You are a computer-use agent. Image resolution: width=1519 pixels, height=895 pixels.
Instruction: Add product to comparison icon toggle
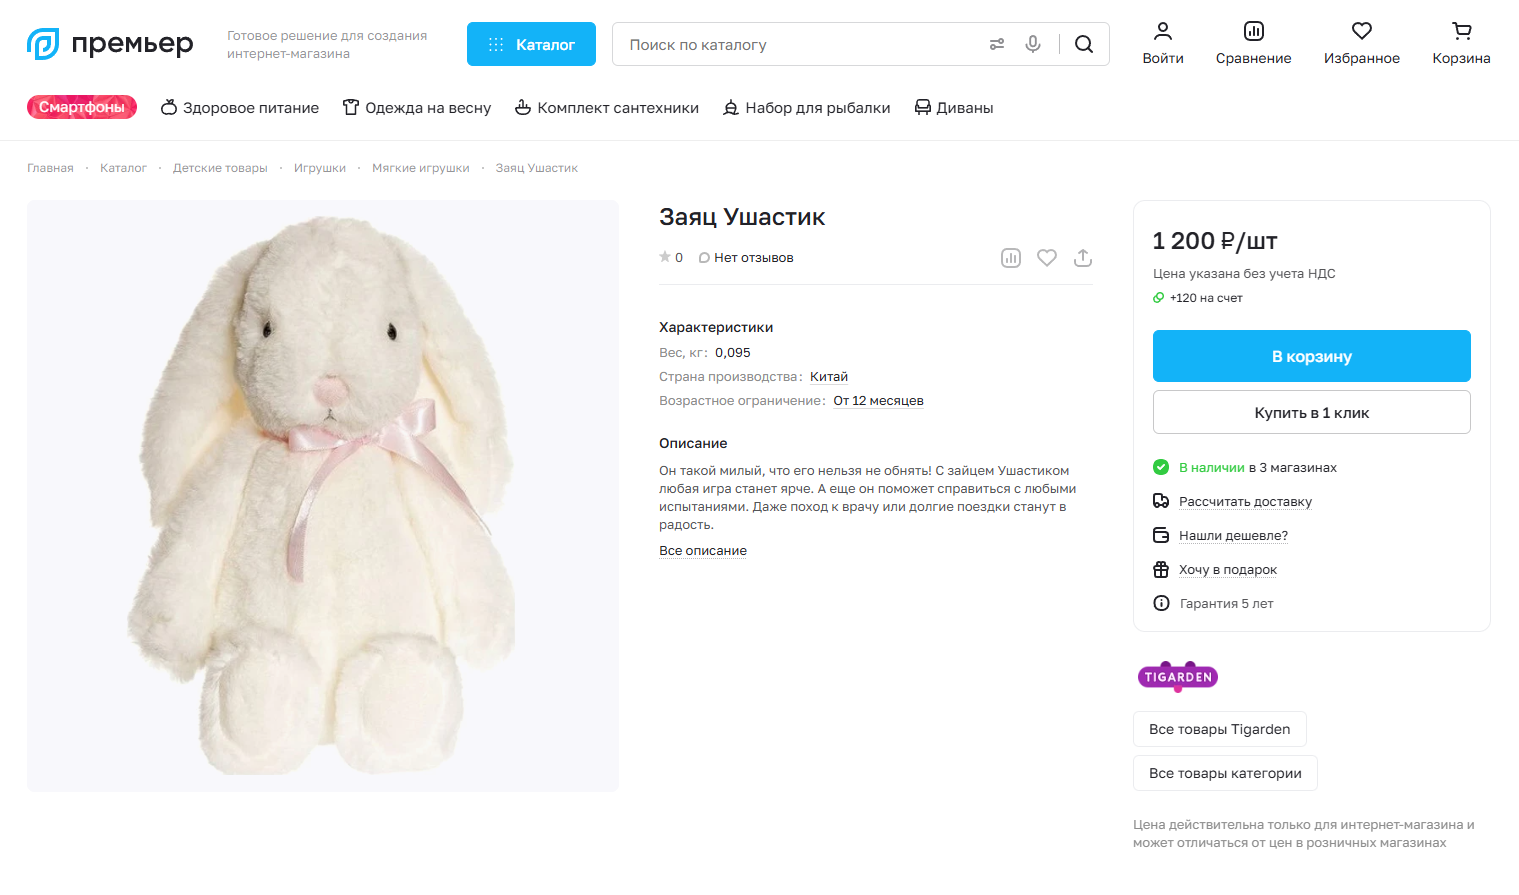point(1011,258)
